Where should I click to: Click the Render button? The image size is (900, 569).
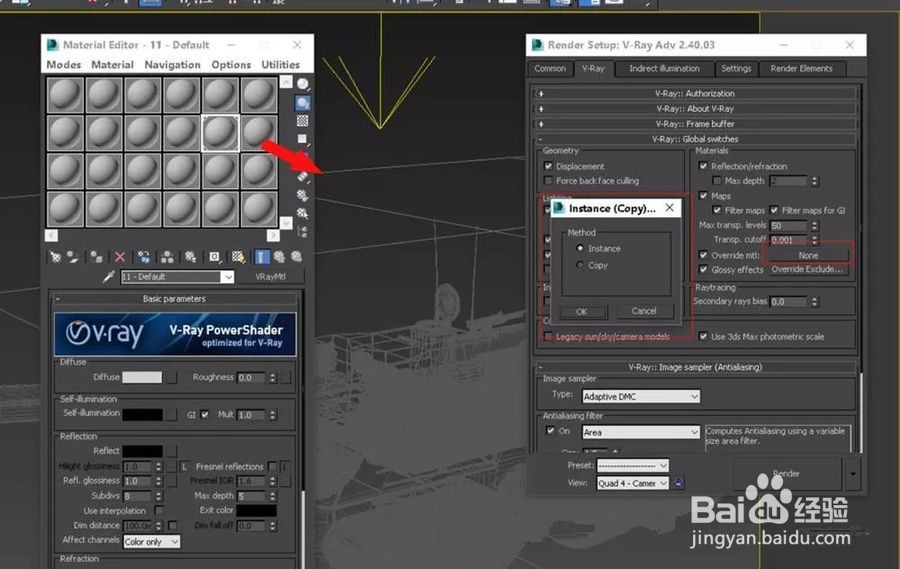click(x=786, y=474)
